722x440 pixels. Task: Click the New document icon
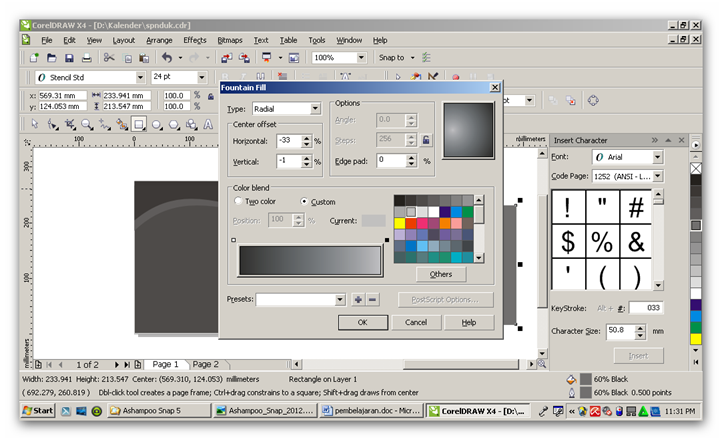(x=34, y=58)
